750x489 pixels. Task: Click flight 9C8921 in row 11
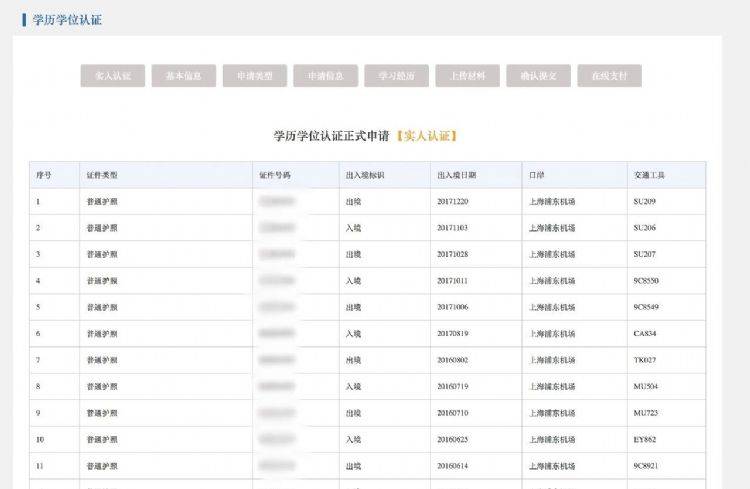[x=648, y=465]
